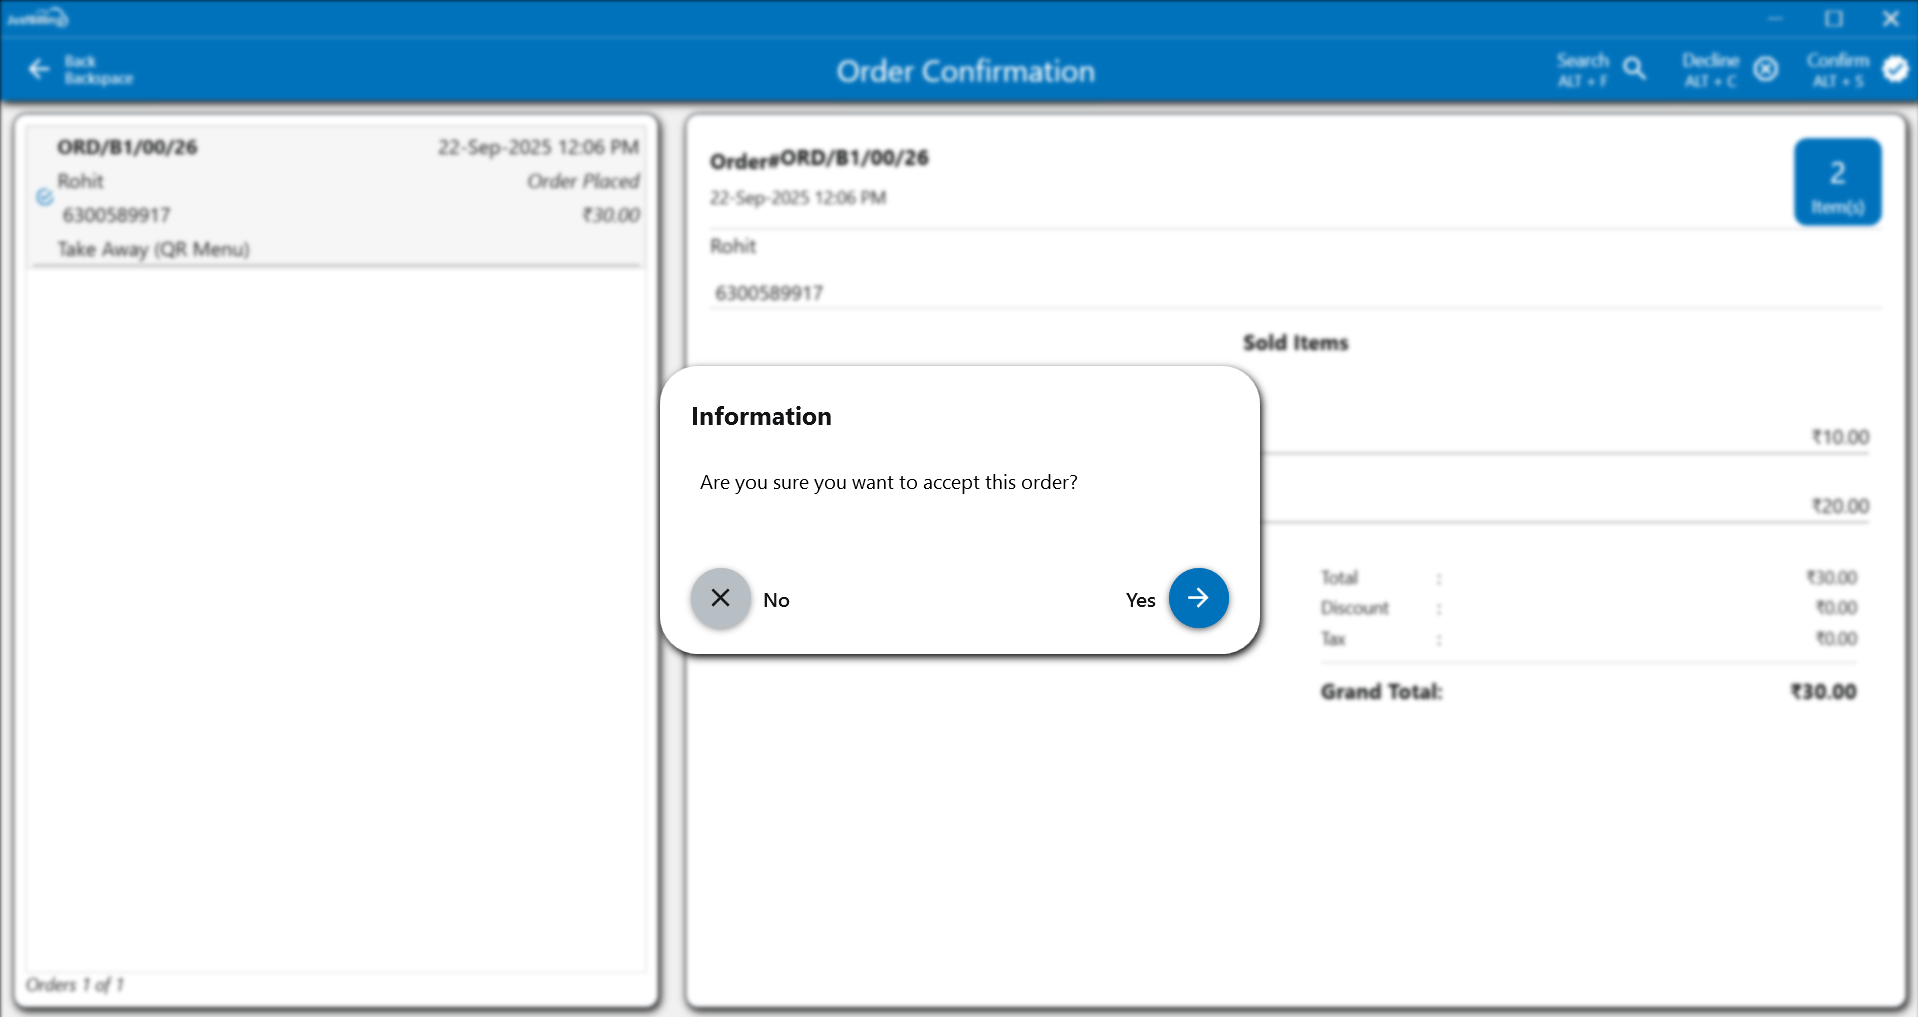Click the app logo in title bar
Screen dimensions: 1918x1017
[x=37, y=18]
